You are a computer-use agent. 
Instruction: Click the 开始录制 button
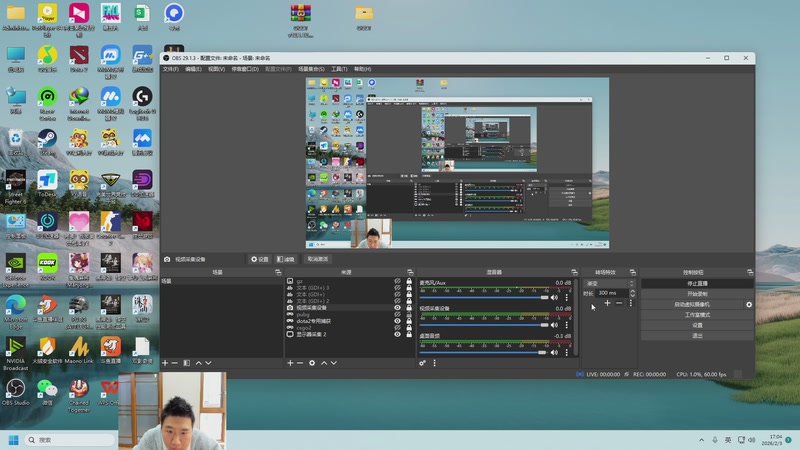[697, 294]
